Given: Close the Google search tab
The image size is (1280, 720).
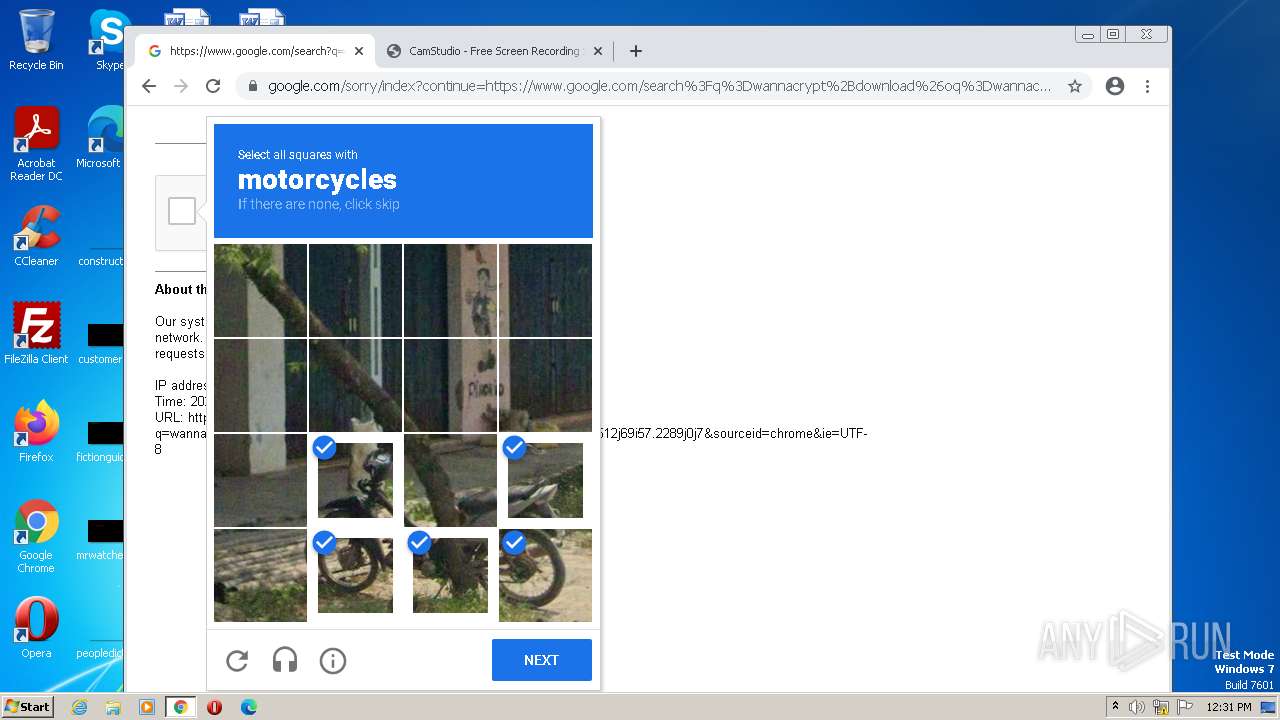Looking at the screenshot, I should click(x=359, y=51).
